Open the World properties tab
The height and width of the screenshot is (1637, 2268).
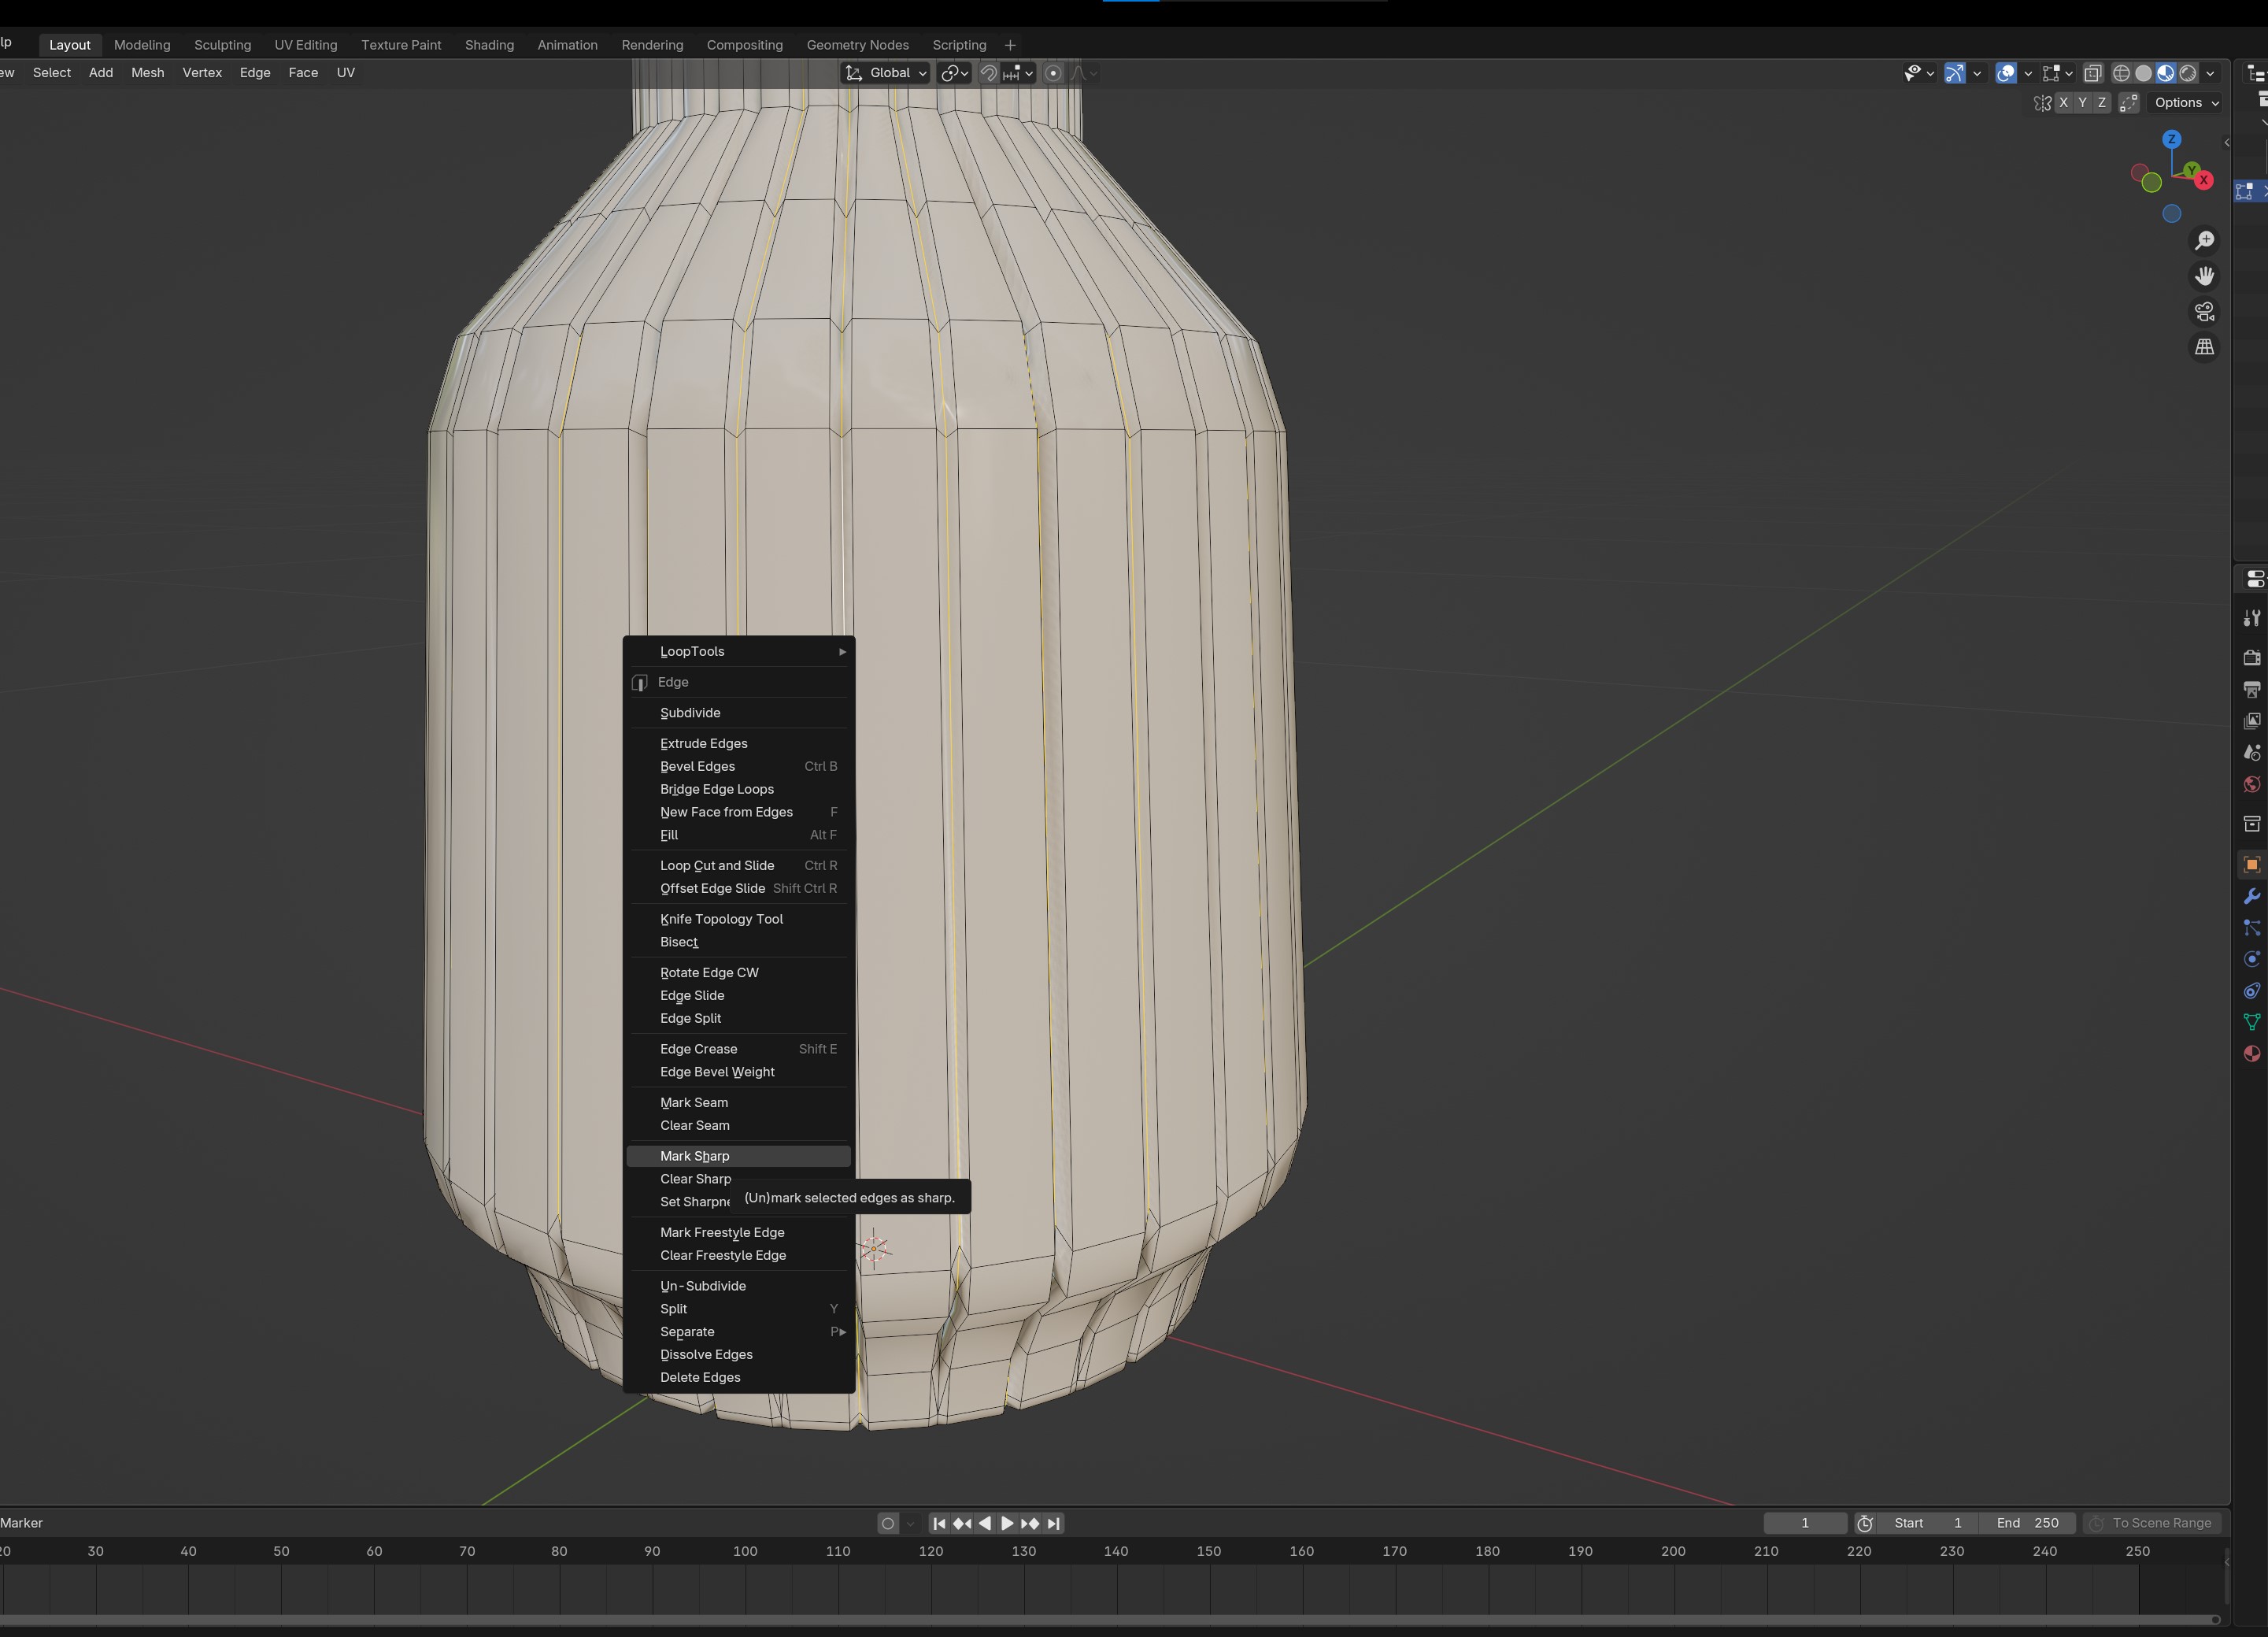point(2251,784)
